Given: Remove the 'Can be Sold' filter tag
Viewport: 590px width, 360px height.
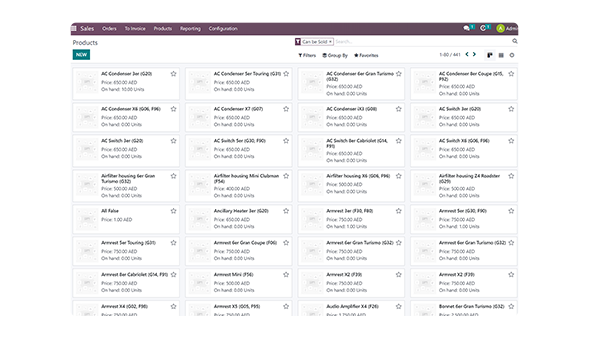Looking at the screenshot, I should 330,42.
